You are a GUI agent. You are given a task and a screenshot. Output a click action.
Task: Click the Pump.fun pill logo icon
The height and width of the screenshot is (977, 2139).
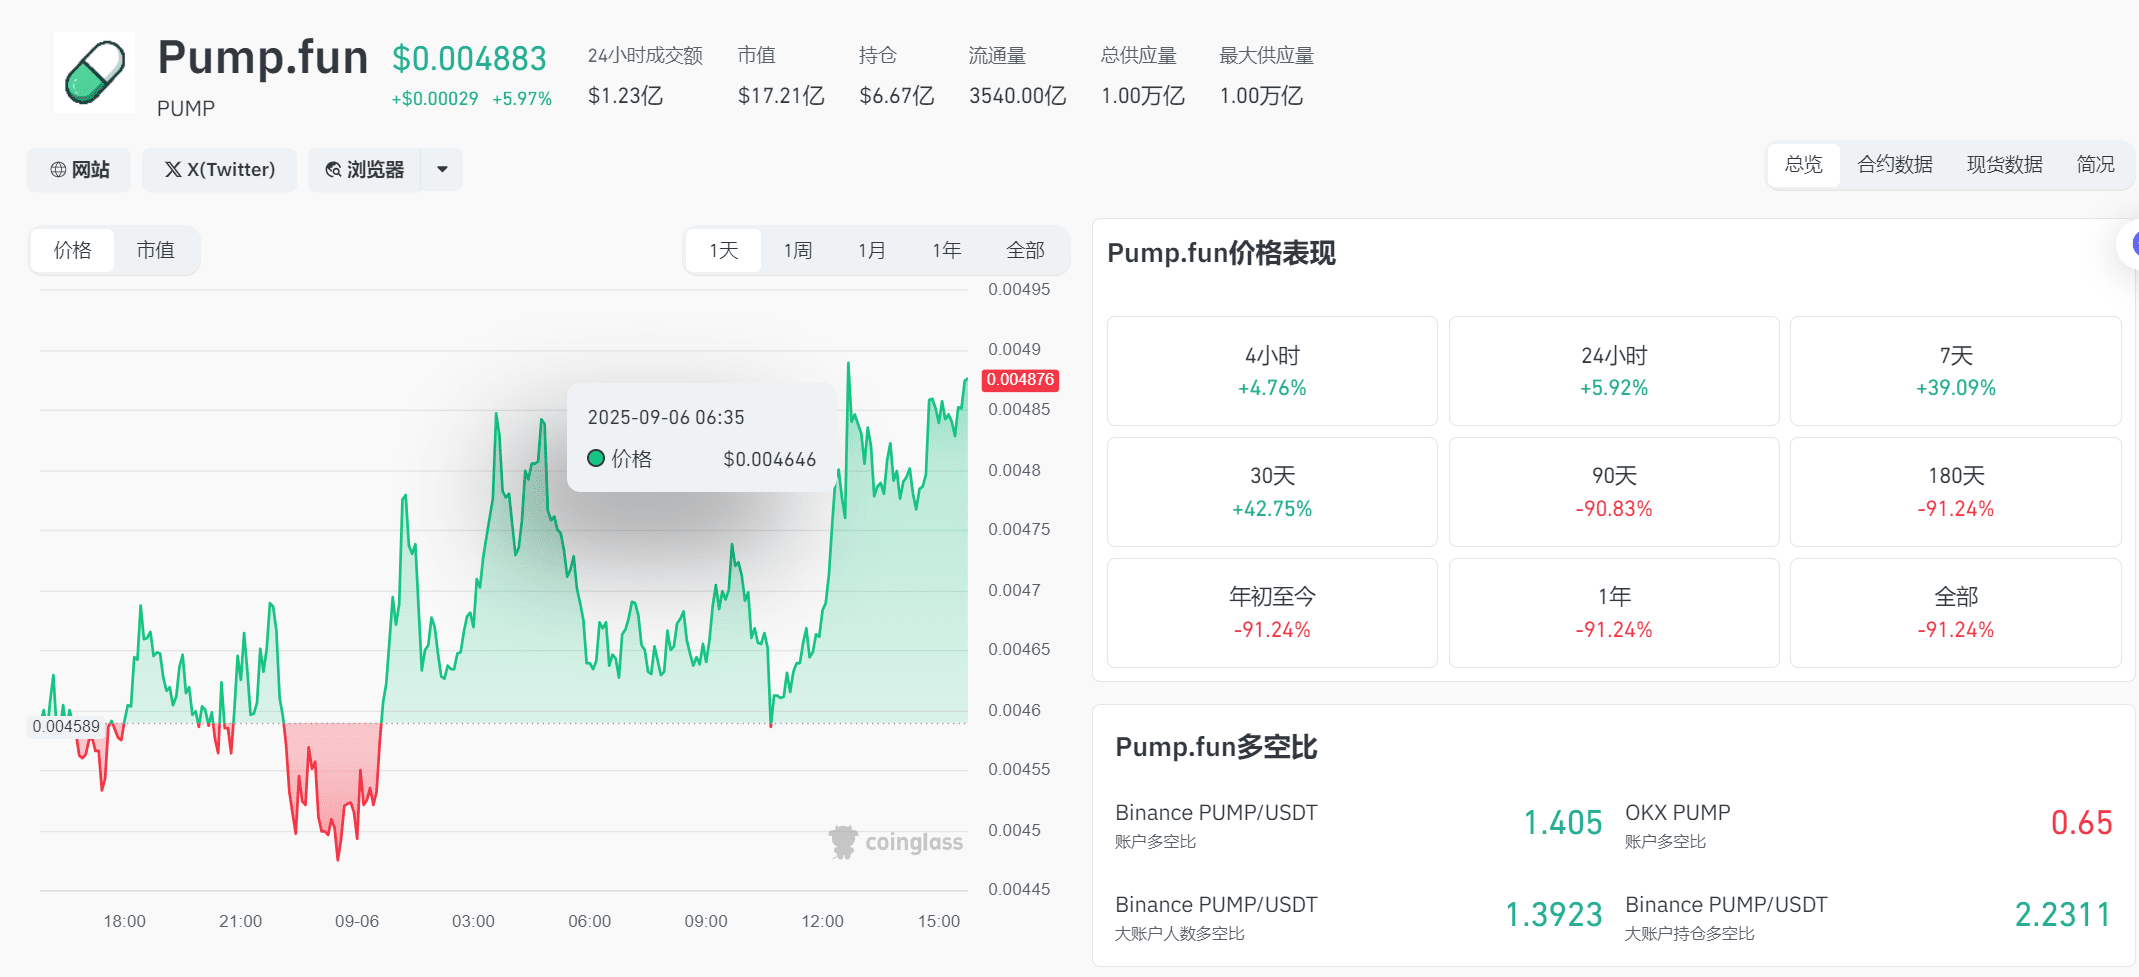pyautogui.click(x=94, y=72)
